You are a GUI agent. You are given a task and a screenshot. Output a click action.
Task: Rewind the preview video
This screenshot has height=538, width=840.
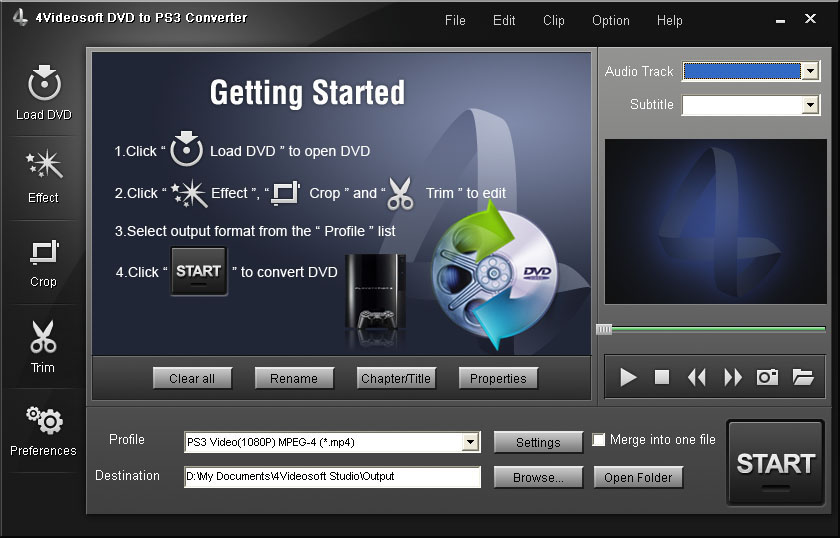click(696, 377)
